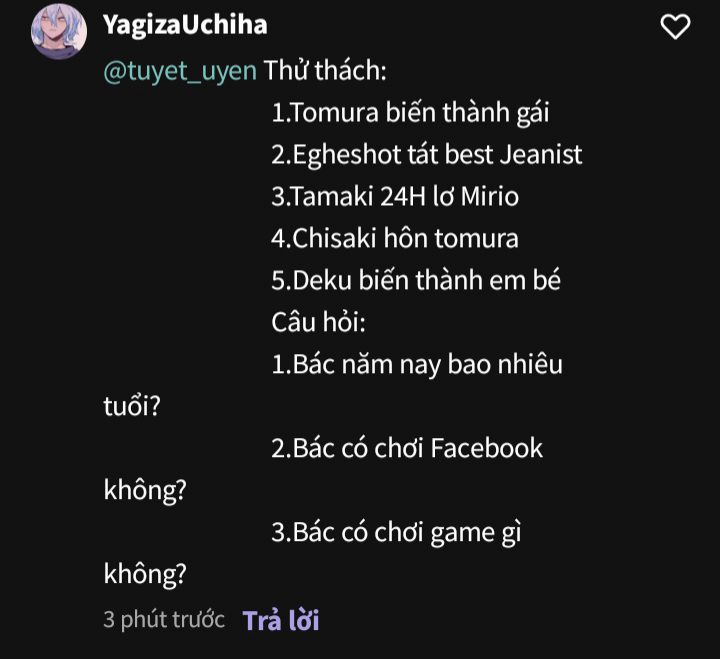Image resolution: width=720 pixels, height=659 pixels.
Task: Select line "5.Deku biến thành em bé"
Action: (x=416, y=281)
